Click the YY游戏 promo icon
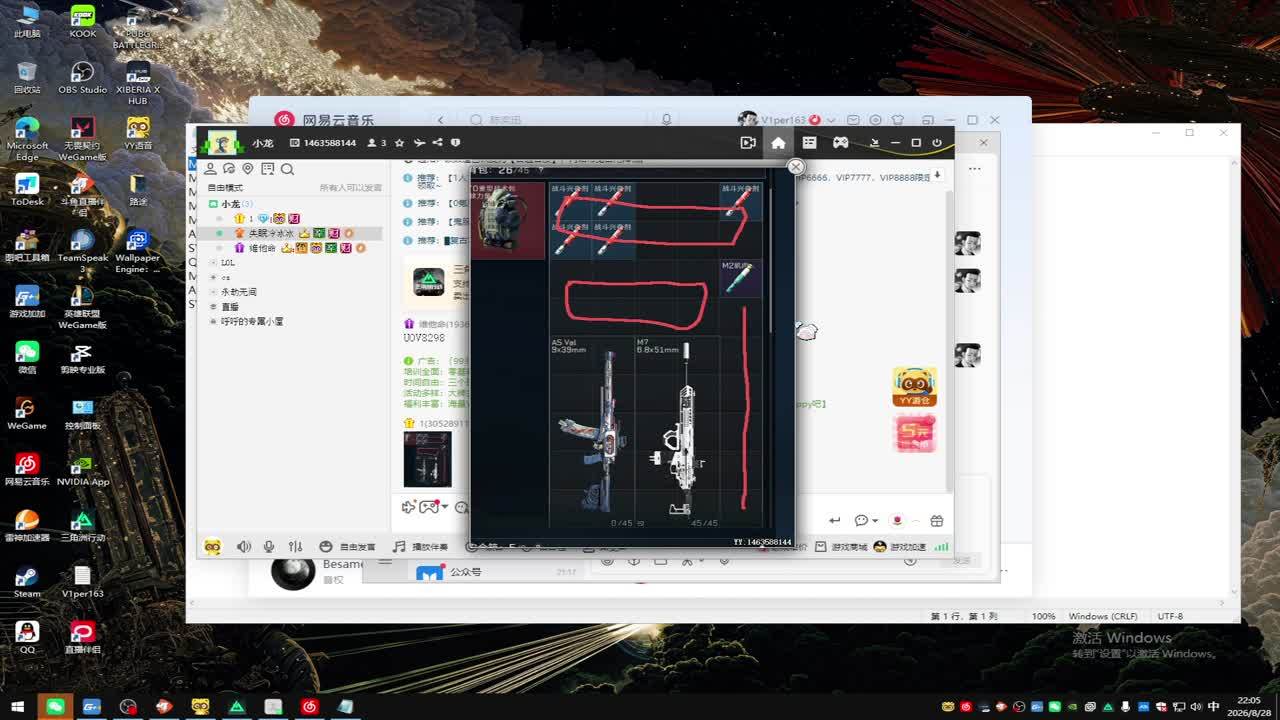Viewport: 1280px width, 720px height. pyautogui.click(x=914, y=387)
